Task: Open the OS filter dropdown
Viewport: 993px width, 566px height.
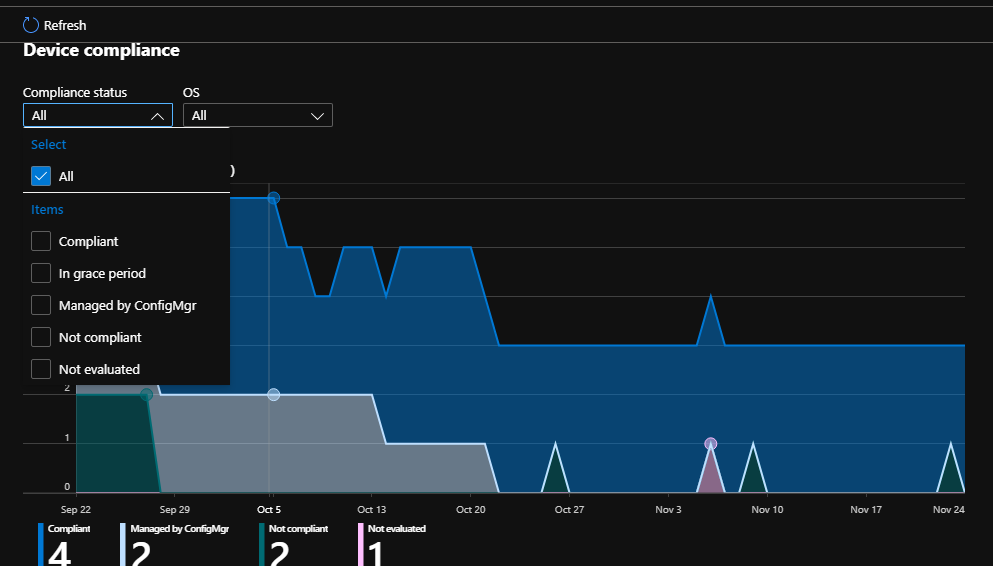Action: pyautogui.click(x=257, y=116)
